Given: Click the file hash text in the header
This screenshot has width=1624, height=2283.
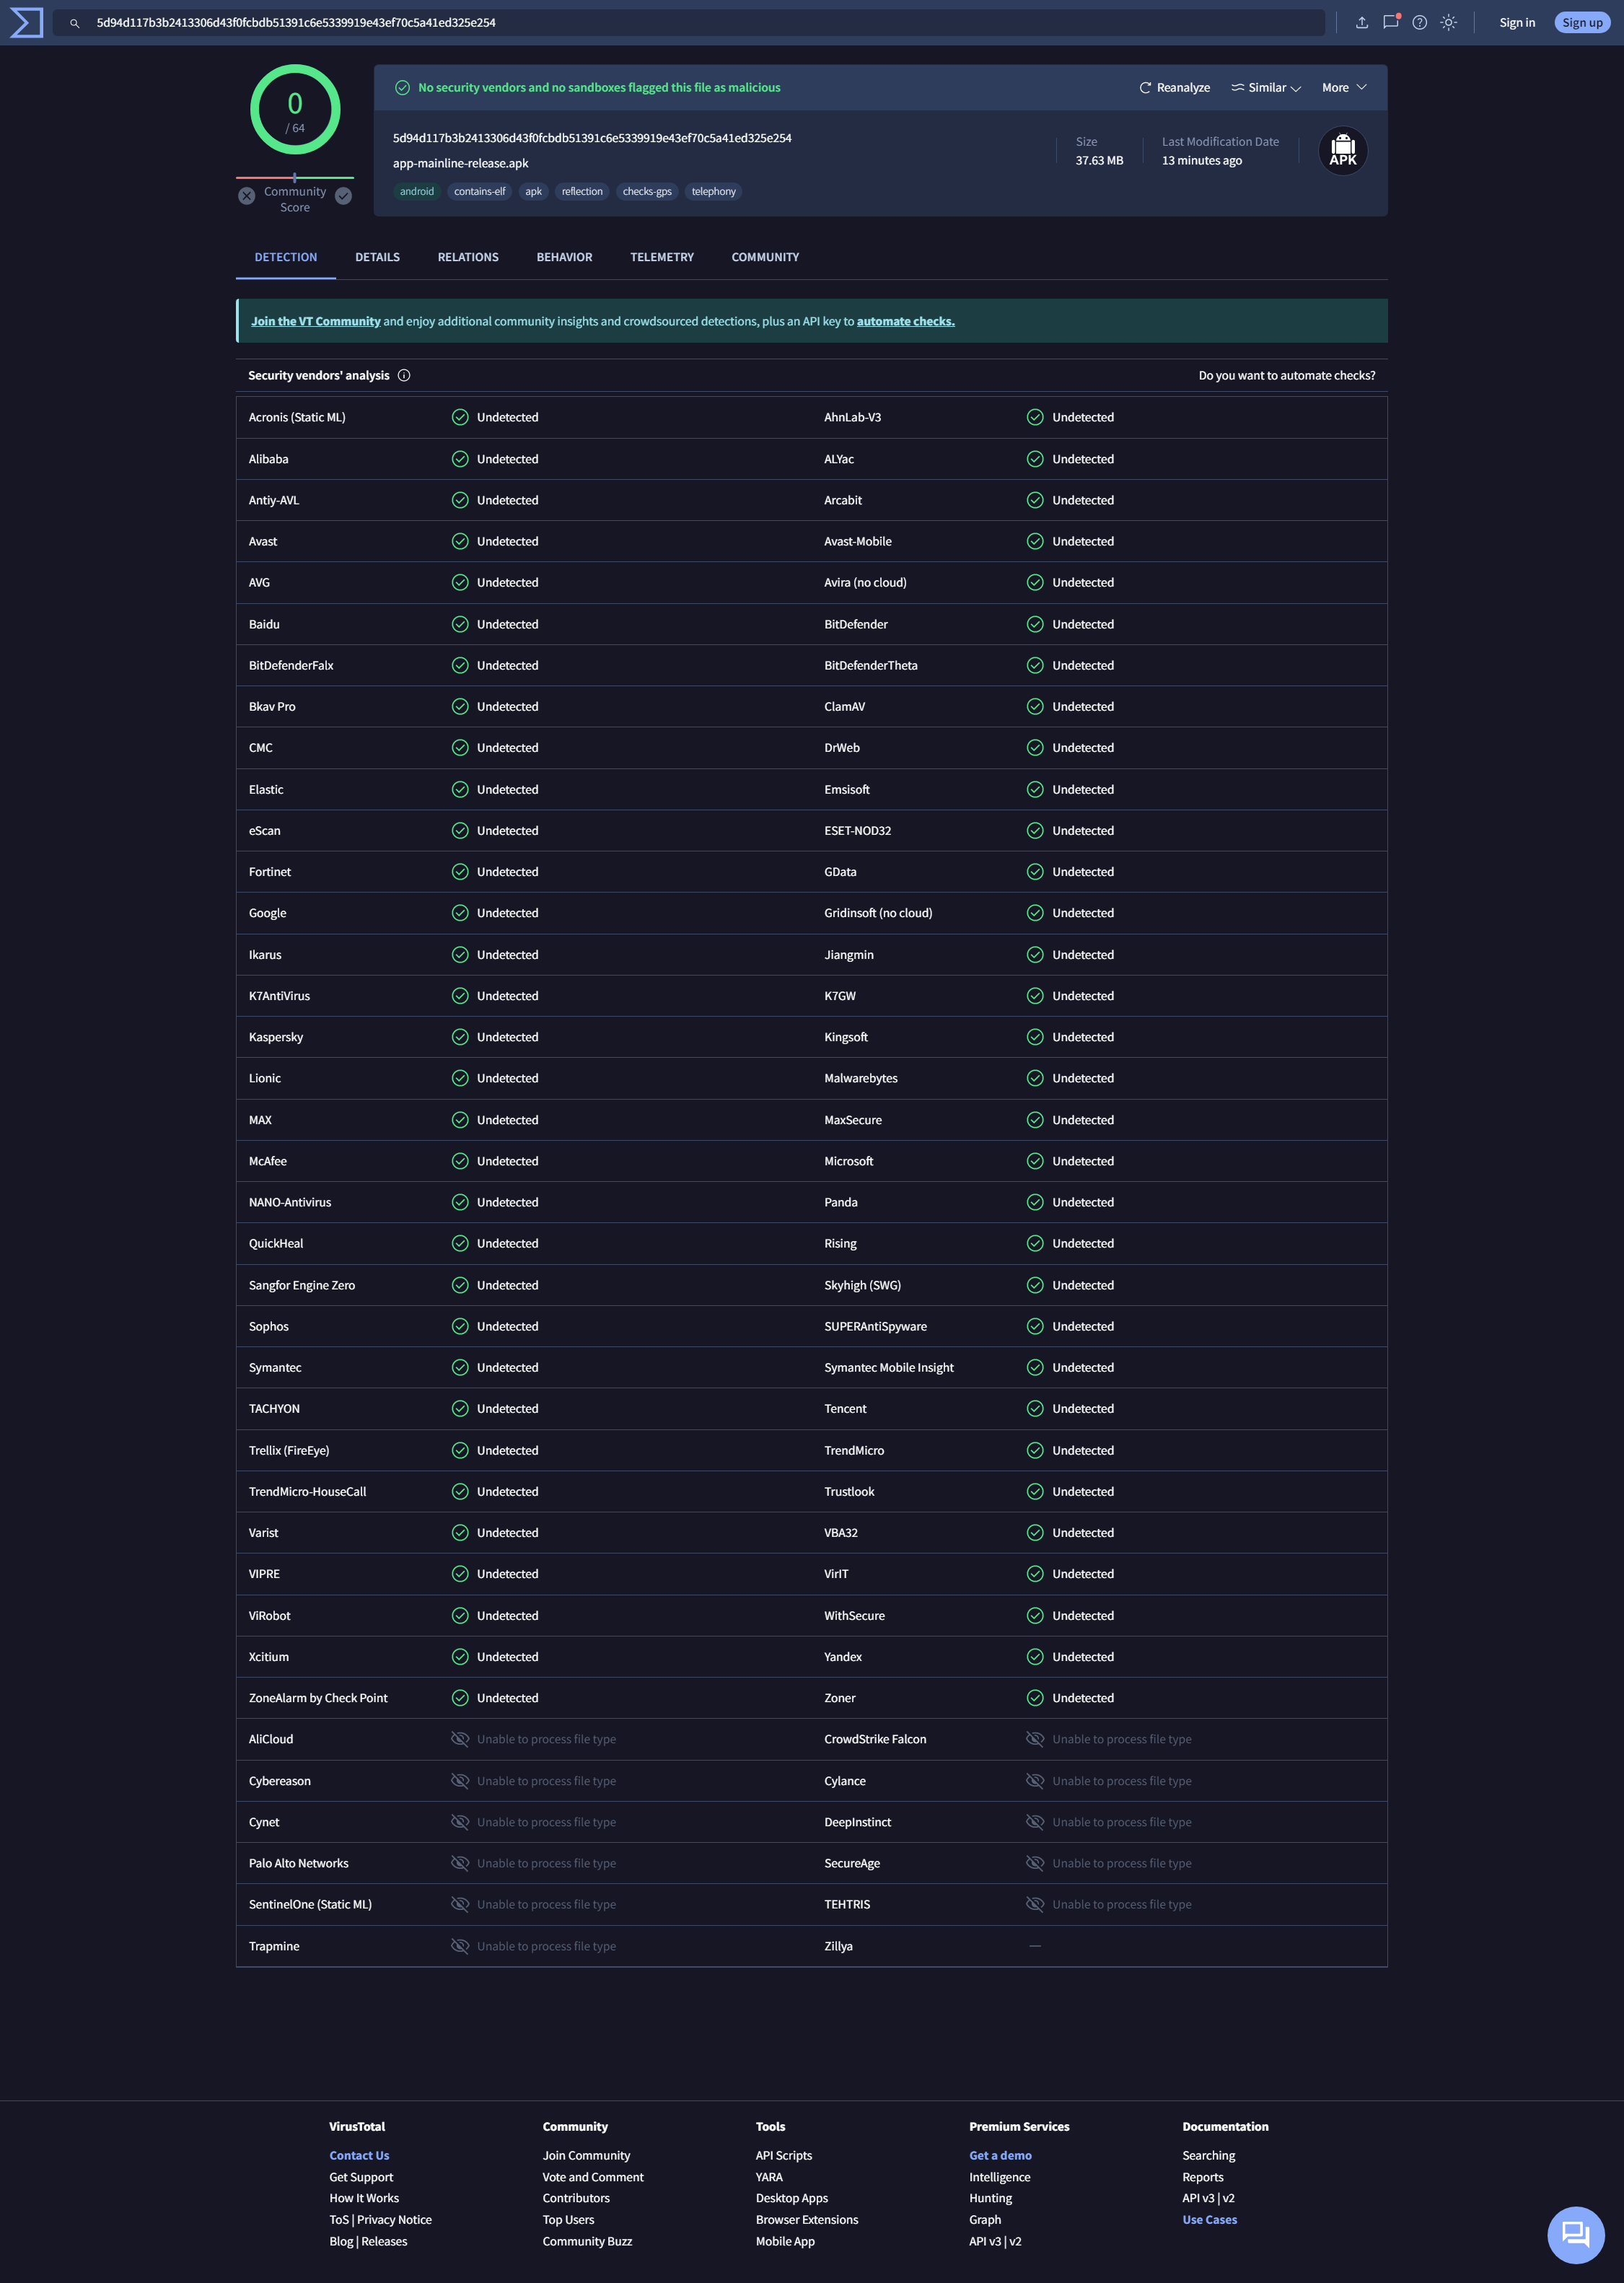Looking at the screenshot, I should [592, 138].
